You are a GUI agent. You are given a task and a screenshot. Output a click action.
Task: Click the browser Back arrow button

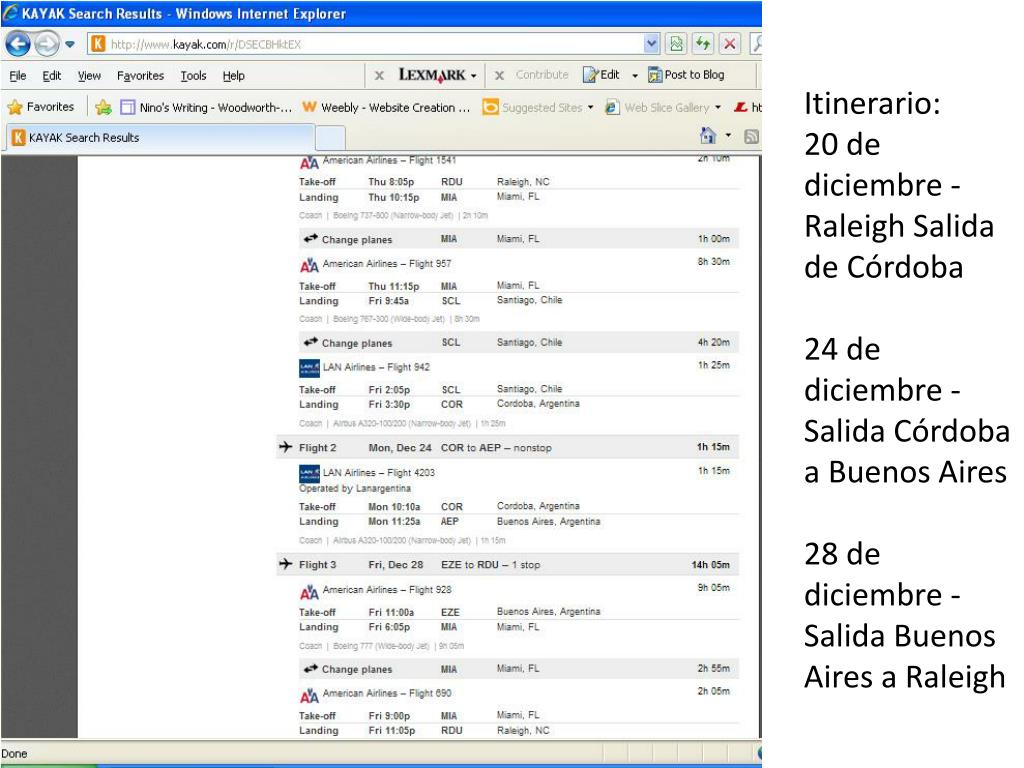click(x=18, y=44)
